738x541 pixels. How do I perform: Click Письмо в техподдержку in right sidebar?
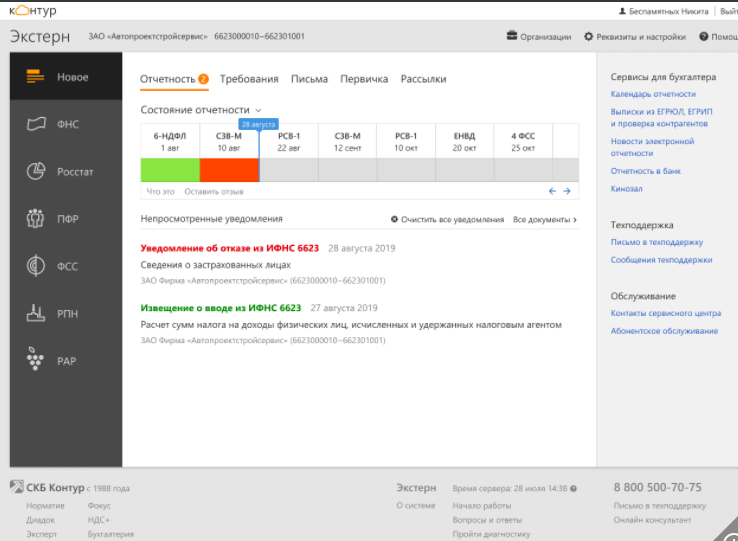(657, 242)
